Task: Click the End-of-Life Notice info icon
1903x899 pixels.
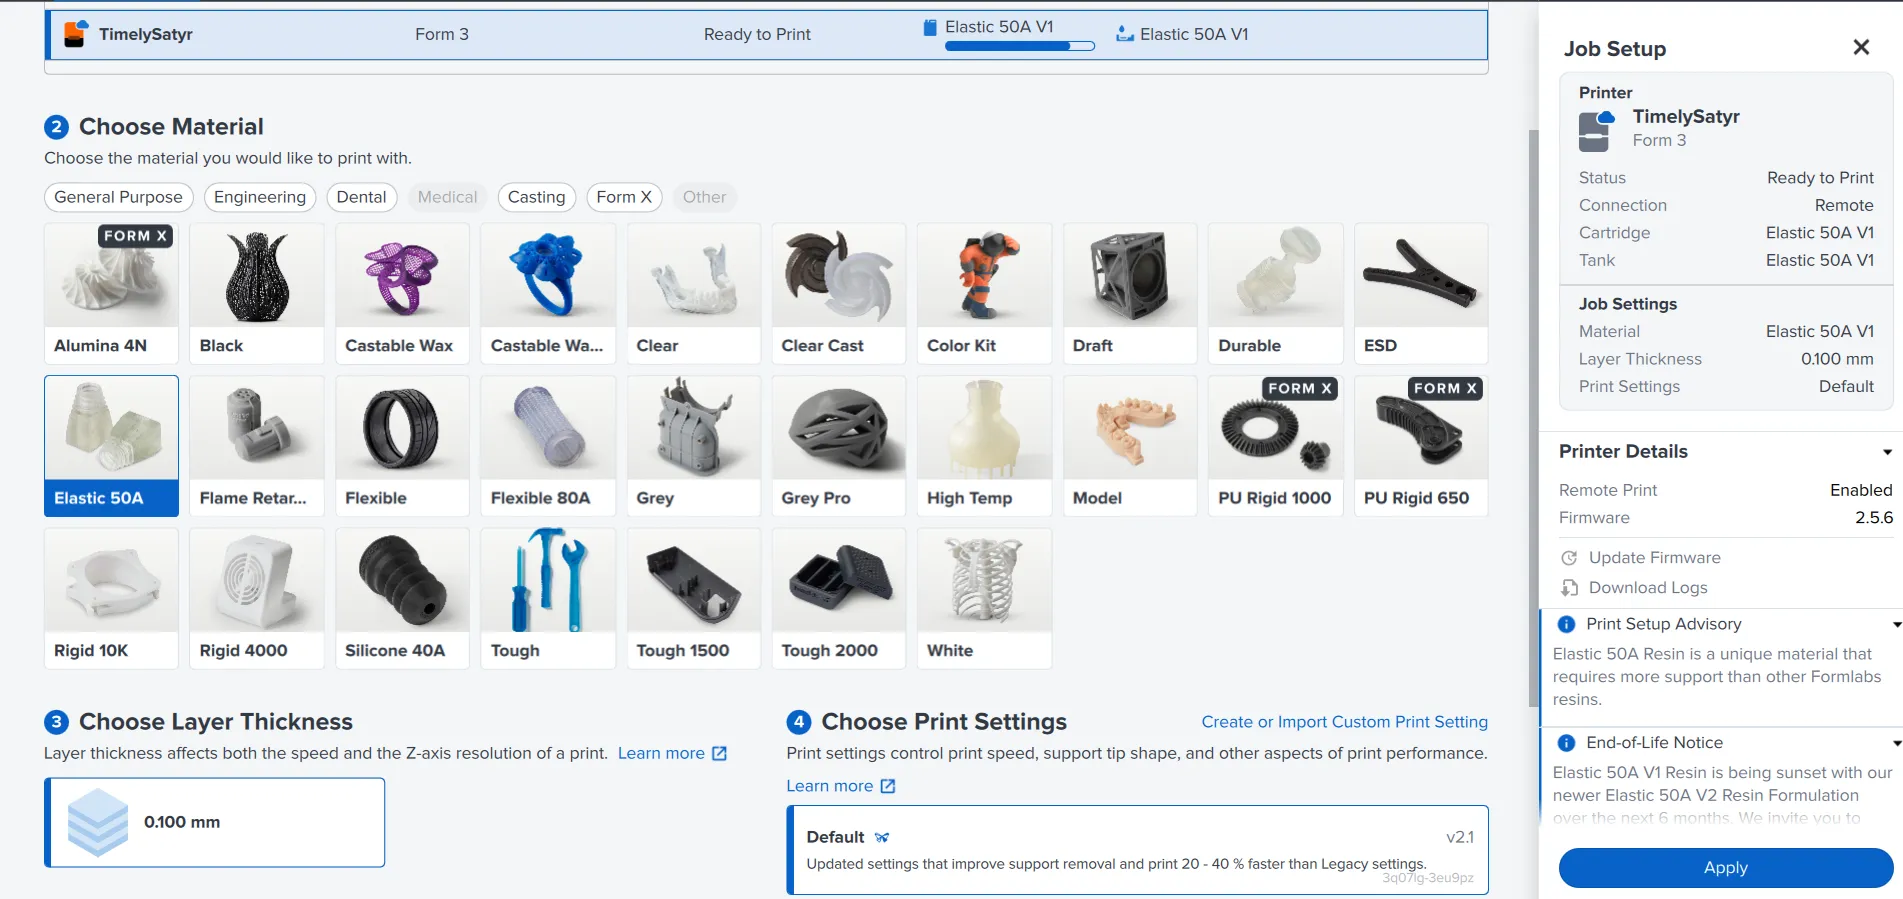Action: [1566, 743]
